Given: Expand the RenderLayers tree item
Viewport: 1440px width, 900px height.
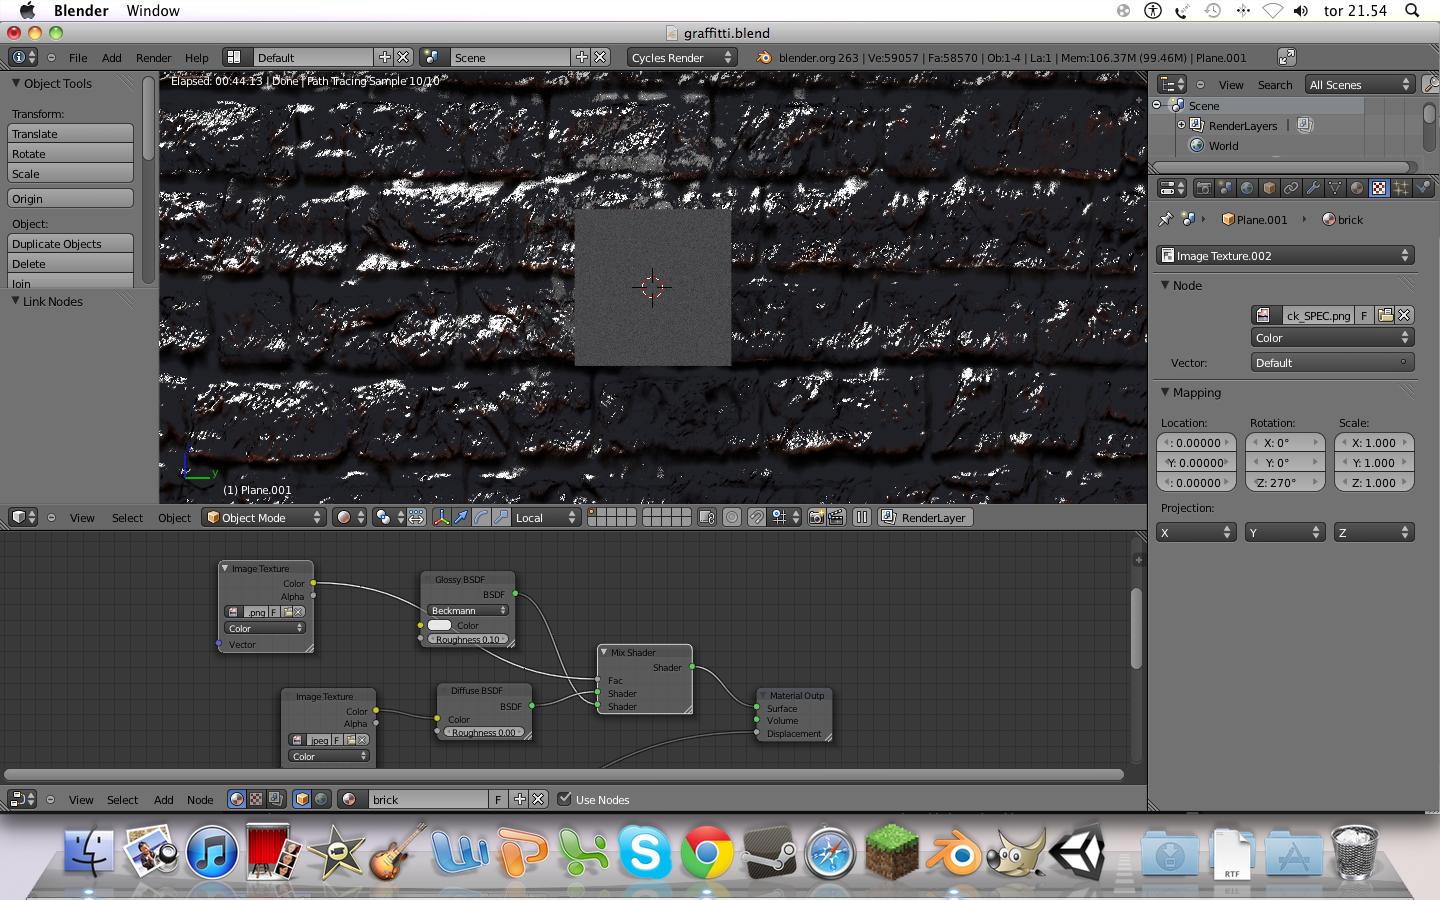Looking at the screenshot, I should point(1181,125).
